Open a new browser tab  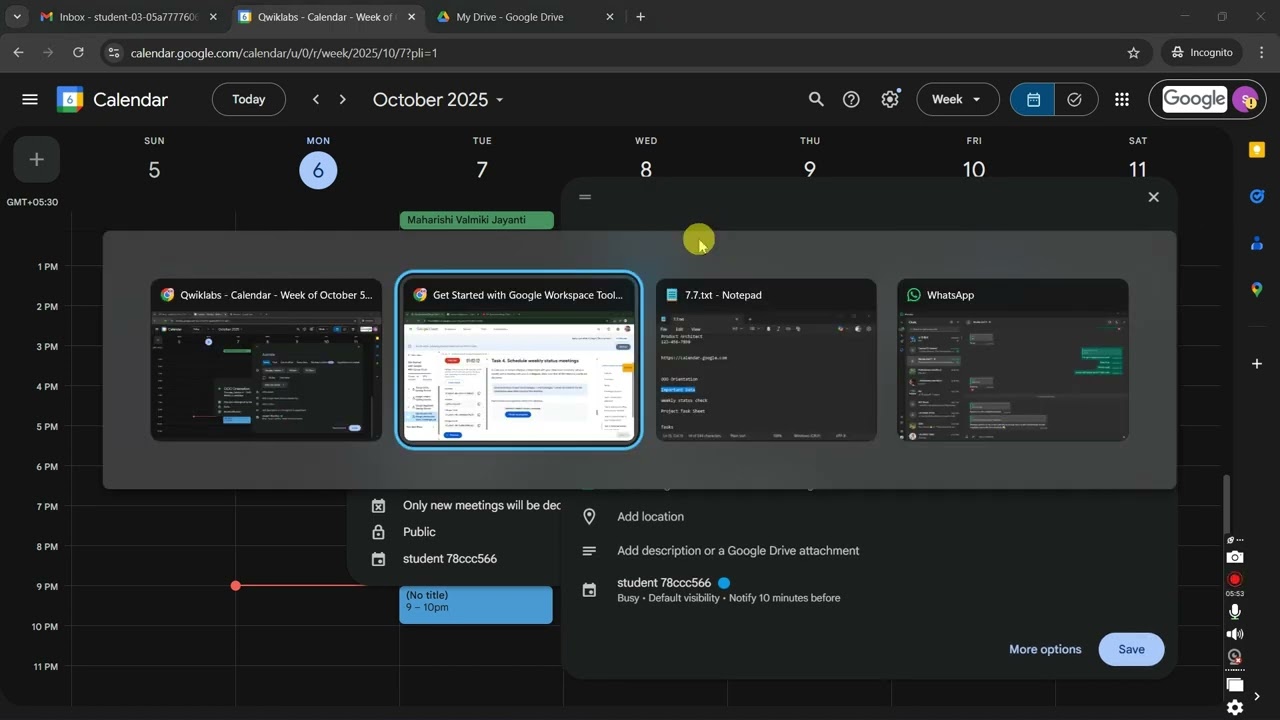pyautogui.click(x=641, y=16)
